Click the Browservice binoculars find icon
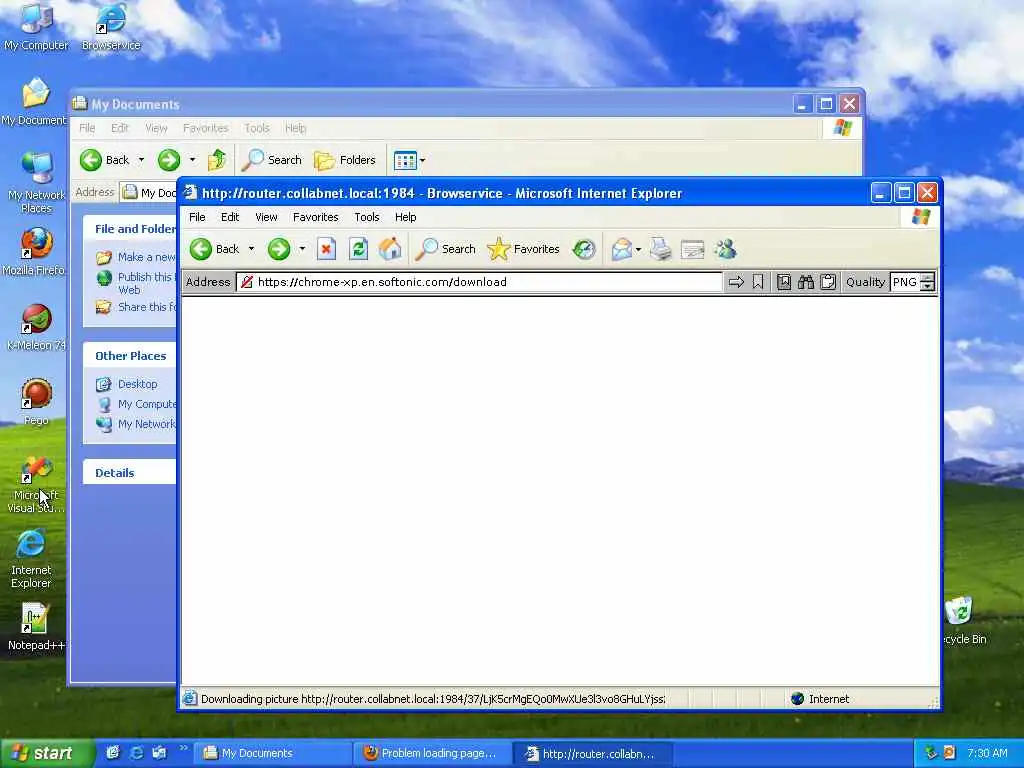The image size is (1024, 768). pos(805,282)
